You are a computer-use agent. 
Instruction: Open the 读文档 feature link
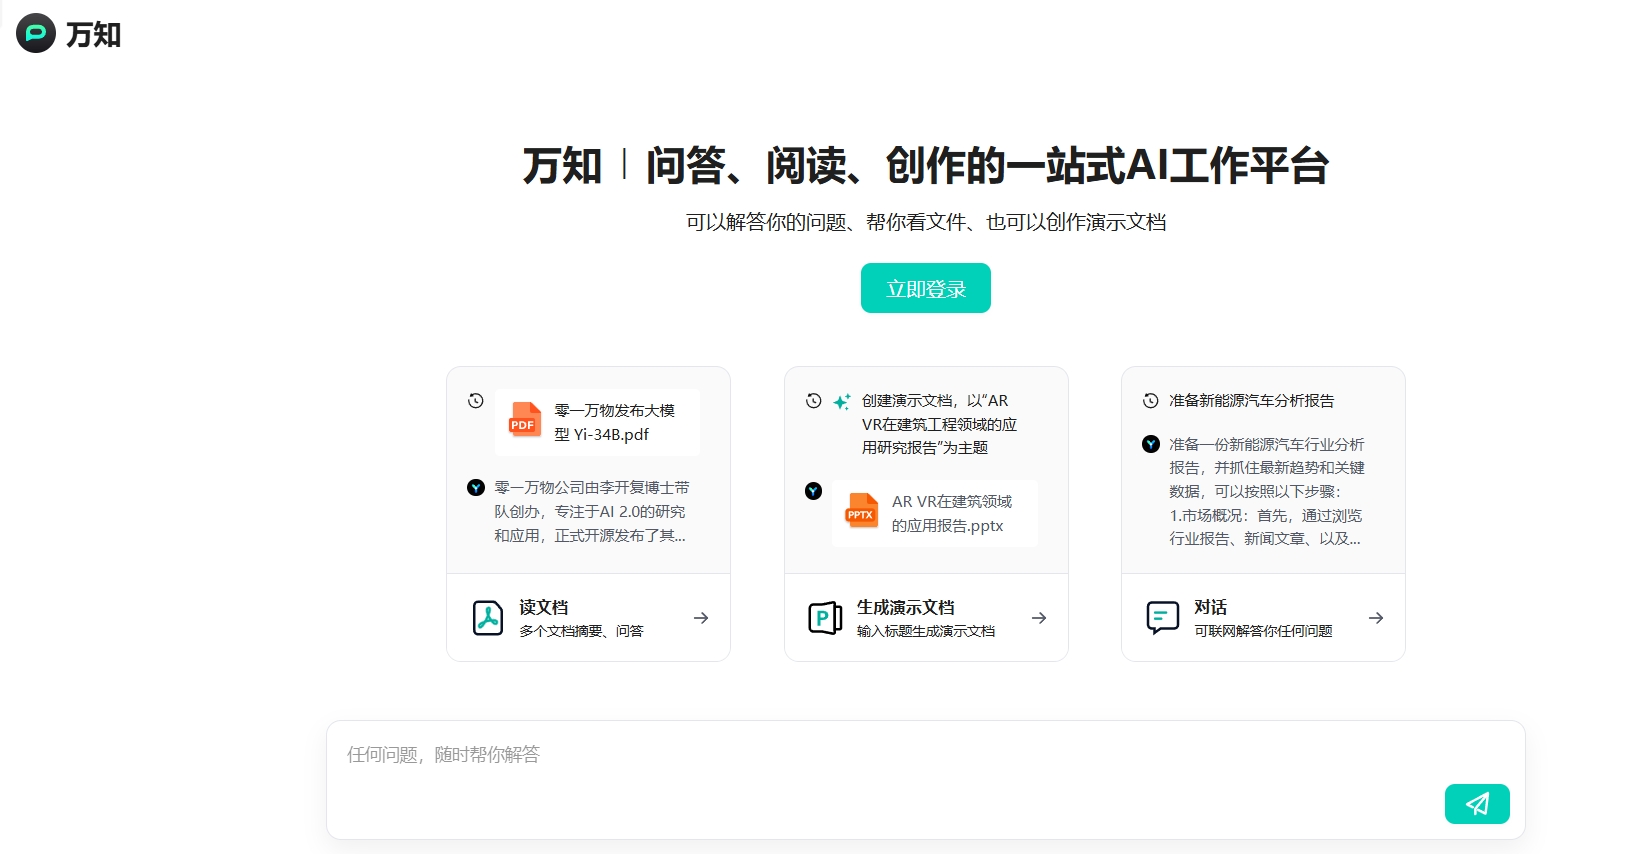589,618
